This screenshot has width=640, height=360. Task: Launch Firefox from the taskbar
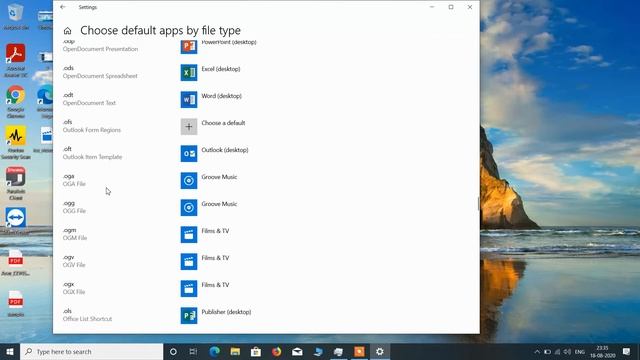[x=276, y=351]
